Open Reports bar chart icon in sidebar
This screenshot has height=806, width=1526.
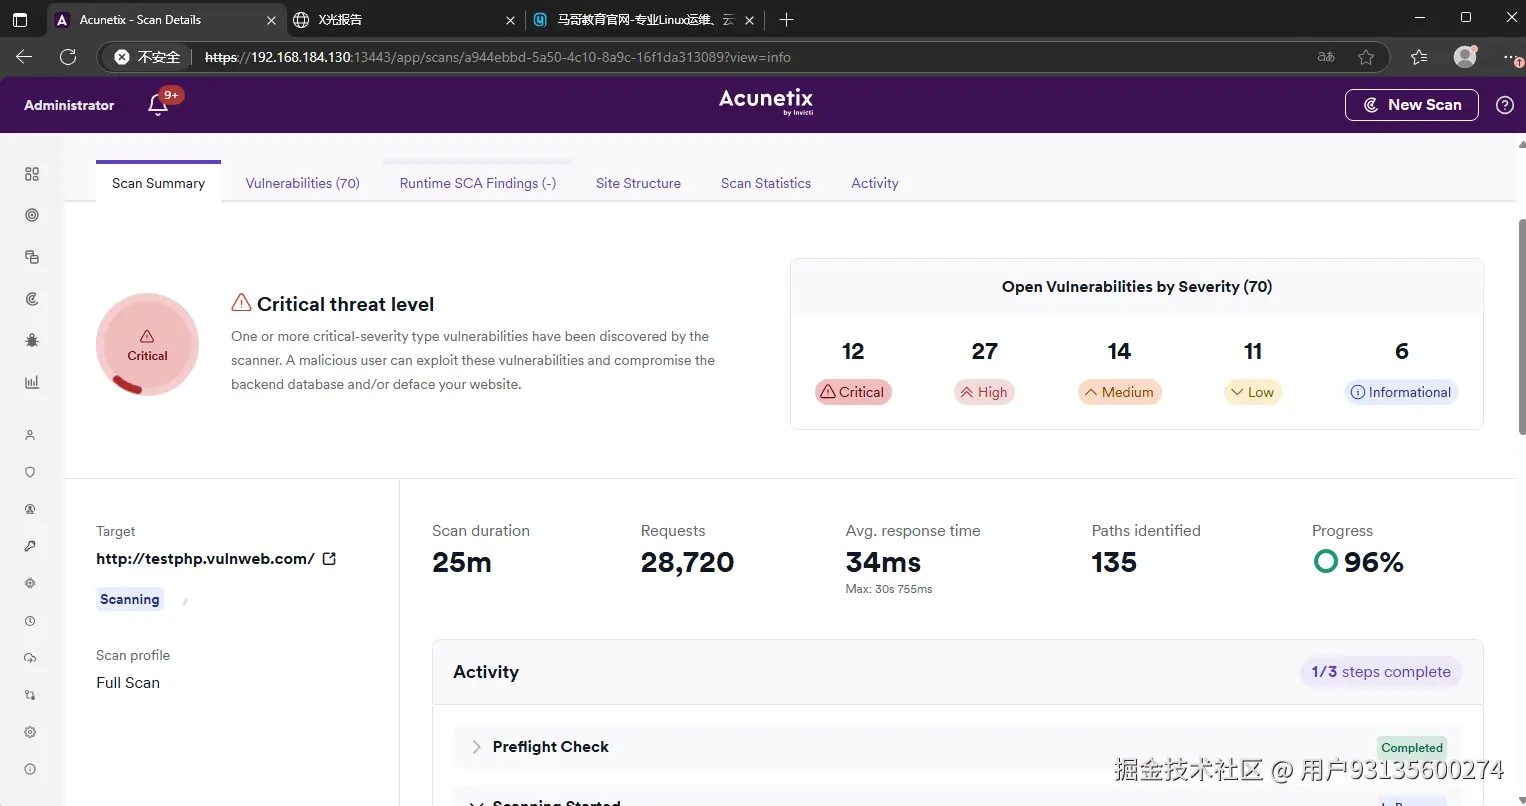[x=32, y=382]
